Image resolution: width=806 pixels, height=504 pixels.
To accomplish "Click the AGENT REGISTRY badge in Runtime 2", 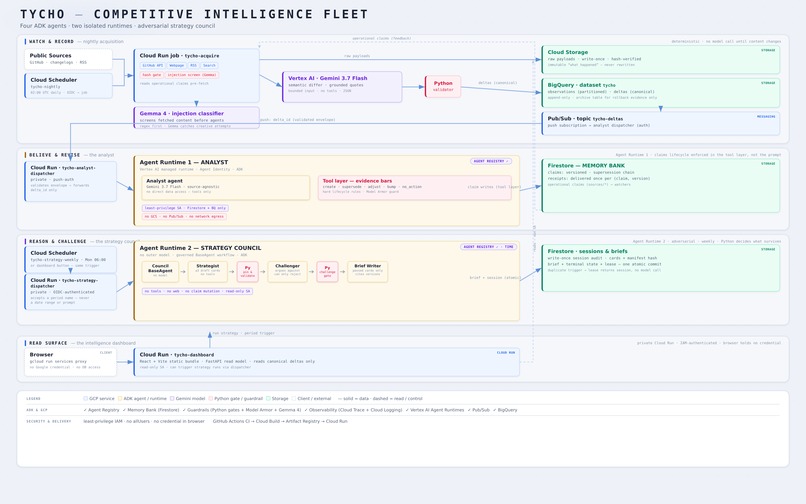I will point(488,247).
